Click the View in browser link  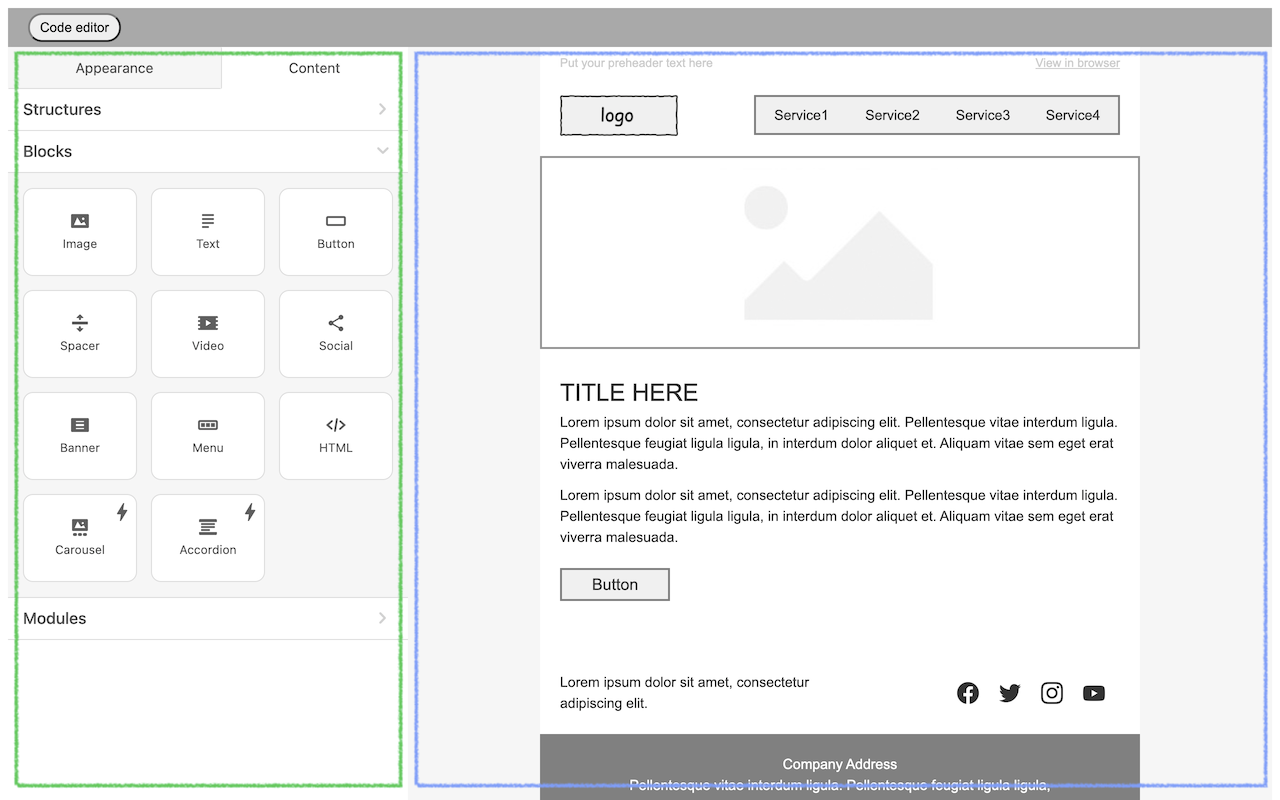coord(1077,63)
